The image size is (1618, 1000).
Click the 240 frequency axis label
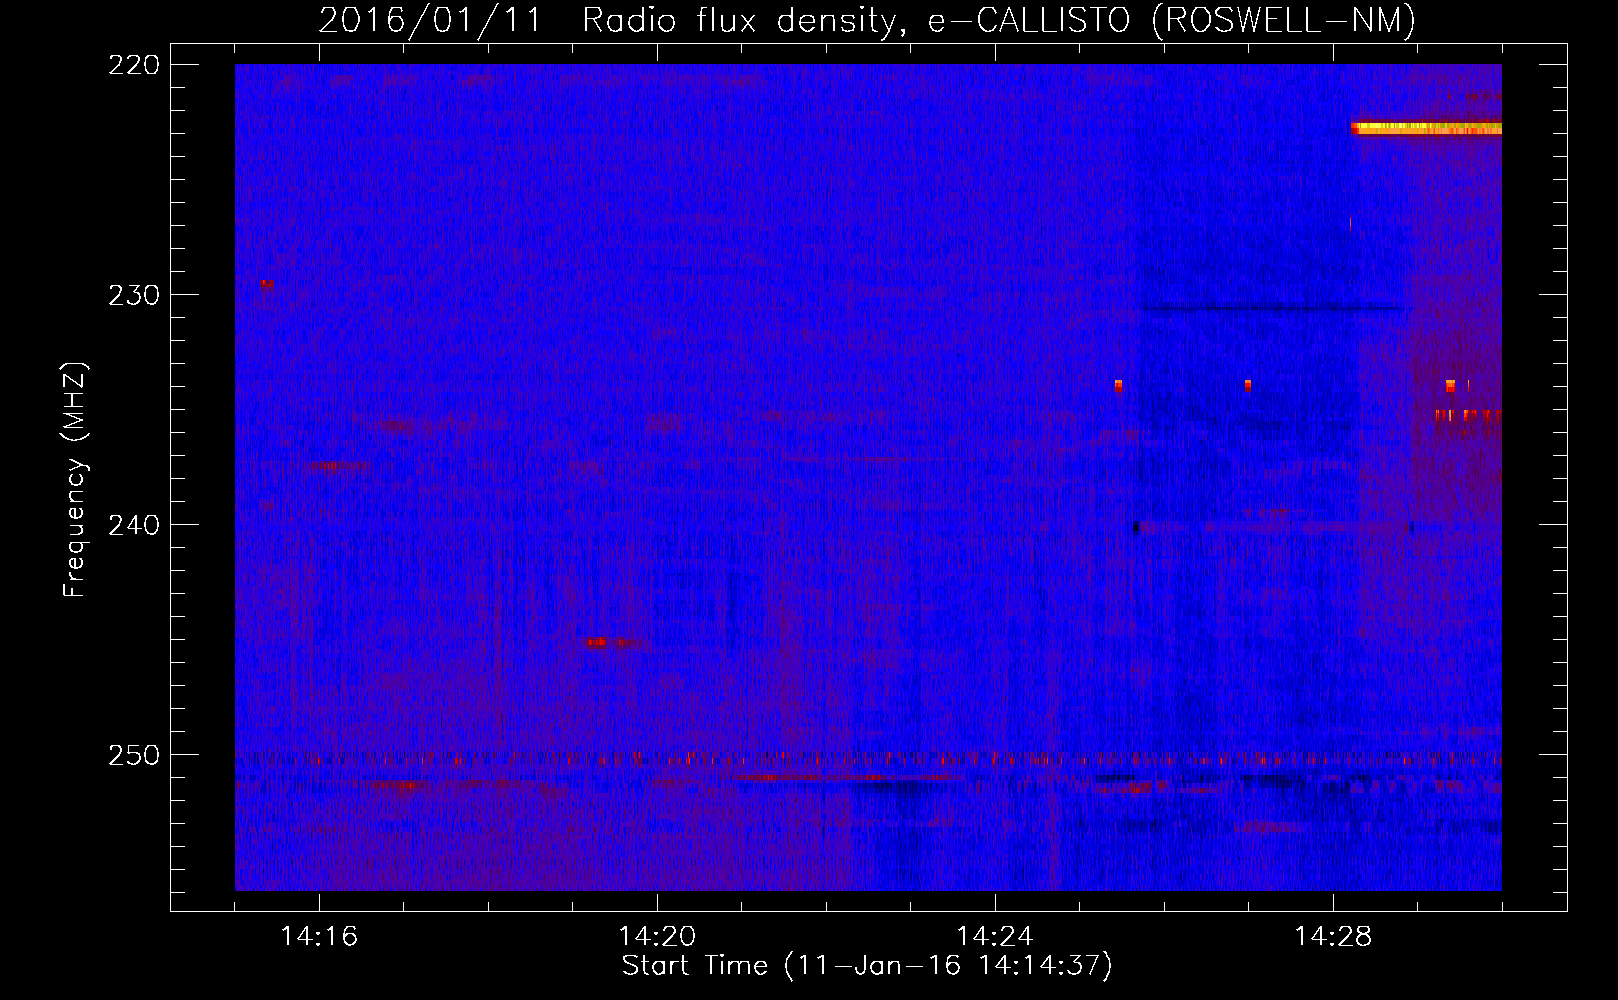tap(133, 525)
